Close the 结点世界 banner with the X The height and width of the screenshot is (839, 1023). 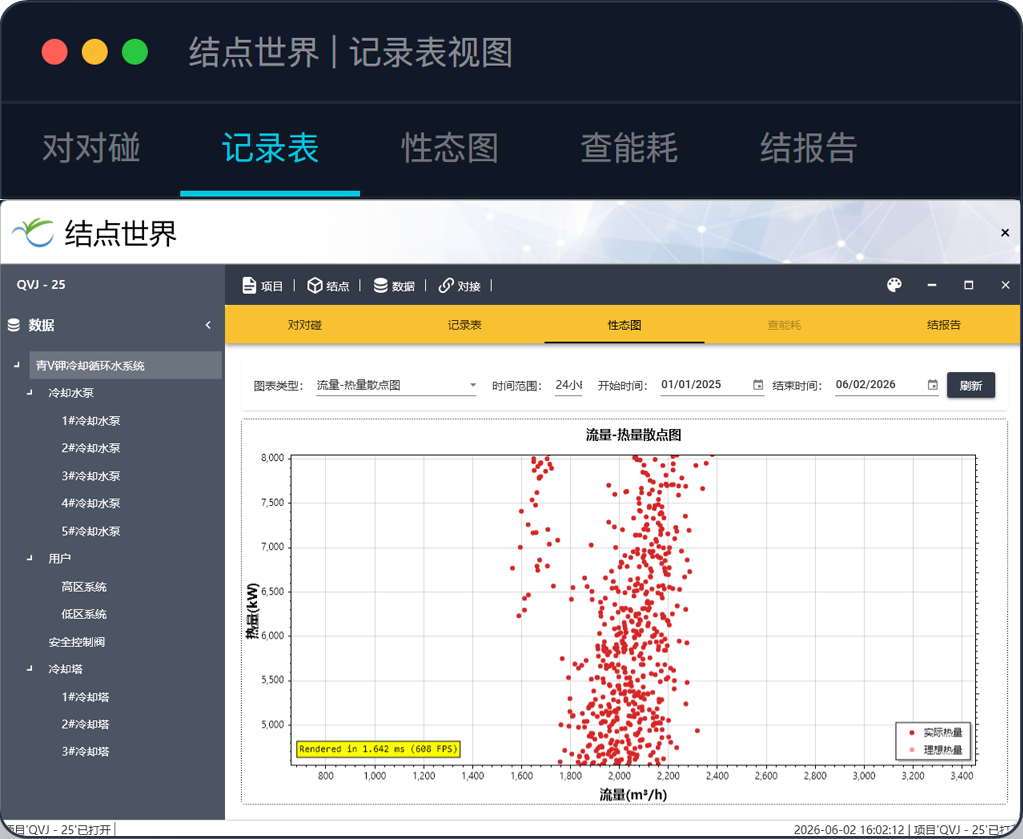[x=1005, y=232]
